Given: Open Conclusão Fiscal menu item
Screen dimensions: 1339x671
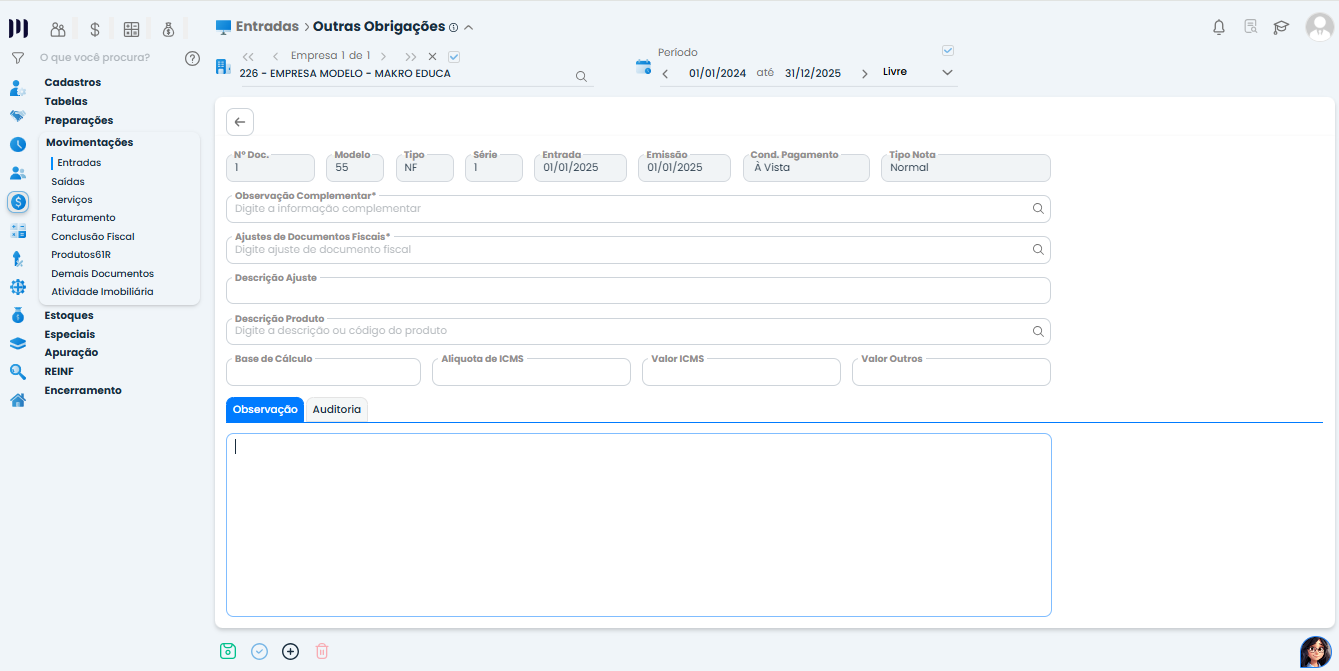Looking at the screenshot, I should [x=93, y=237].
